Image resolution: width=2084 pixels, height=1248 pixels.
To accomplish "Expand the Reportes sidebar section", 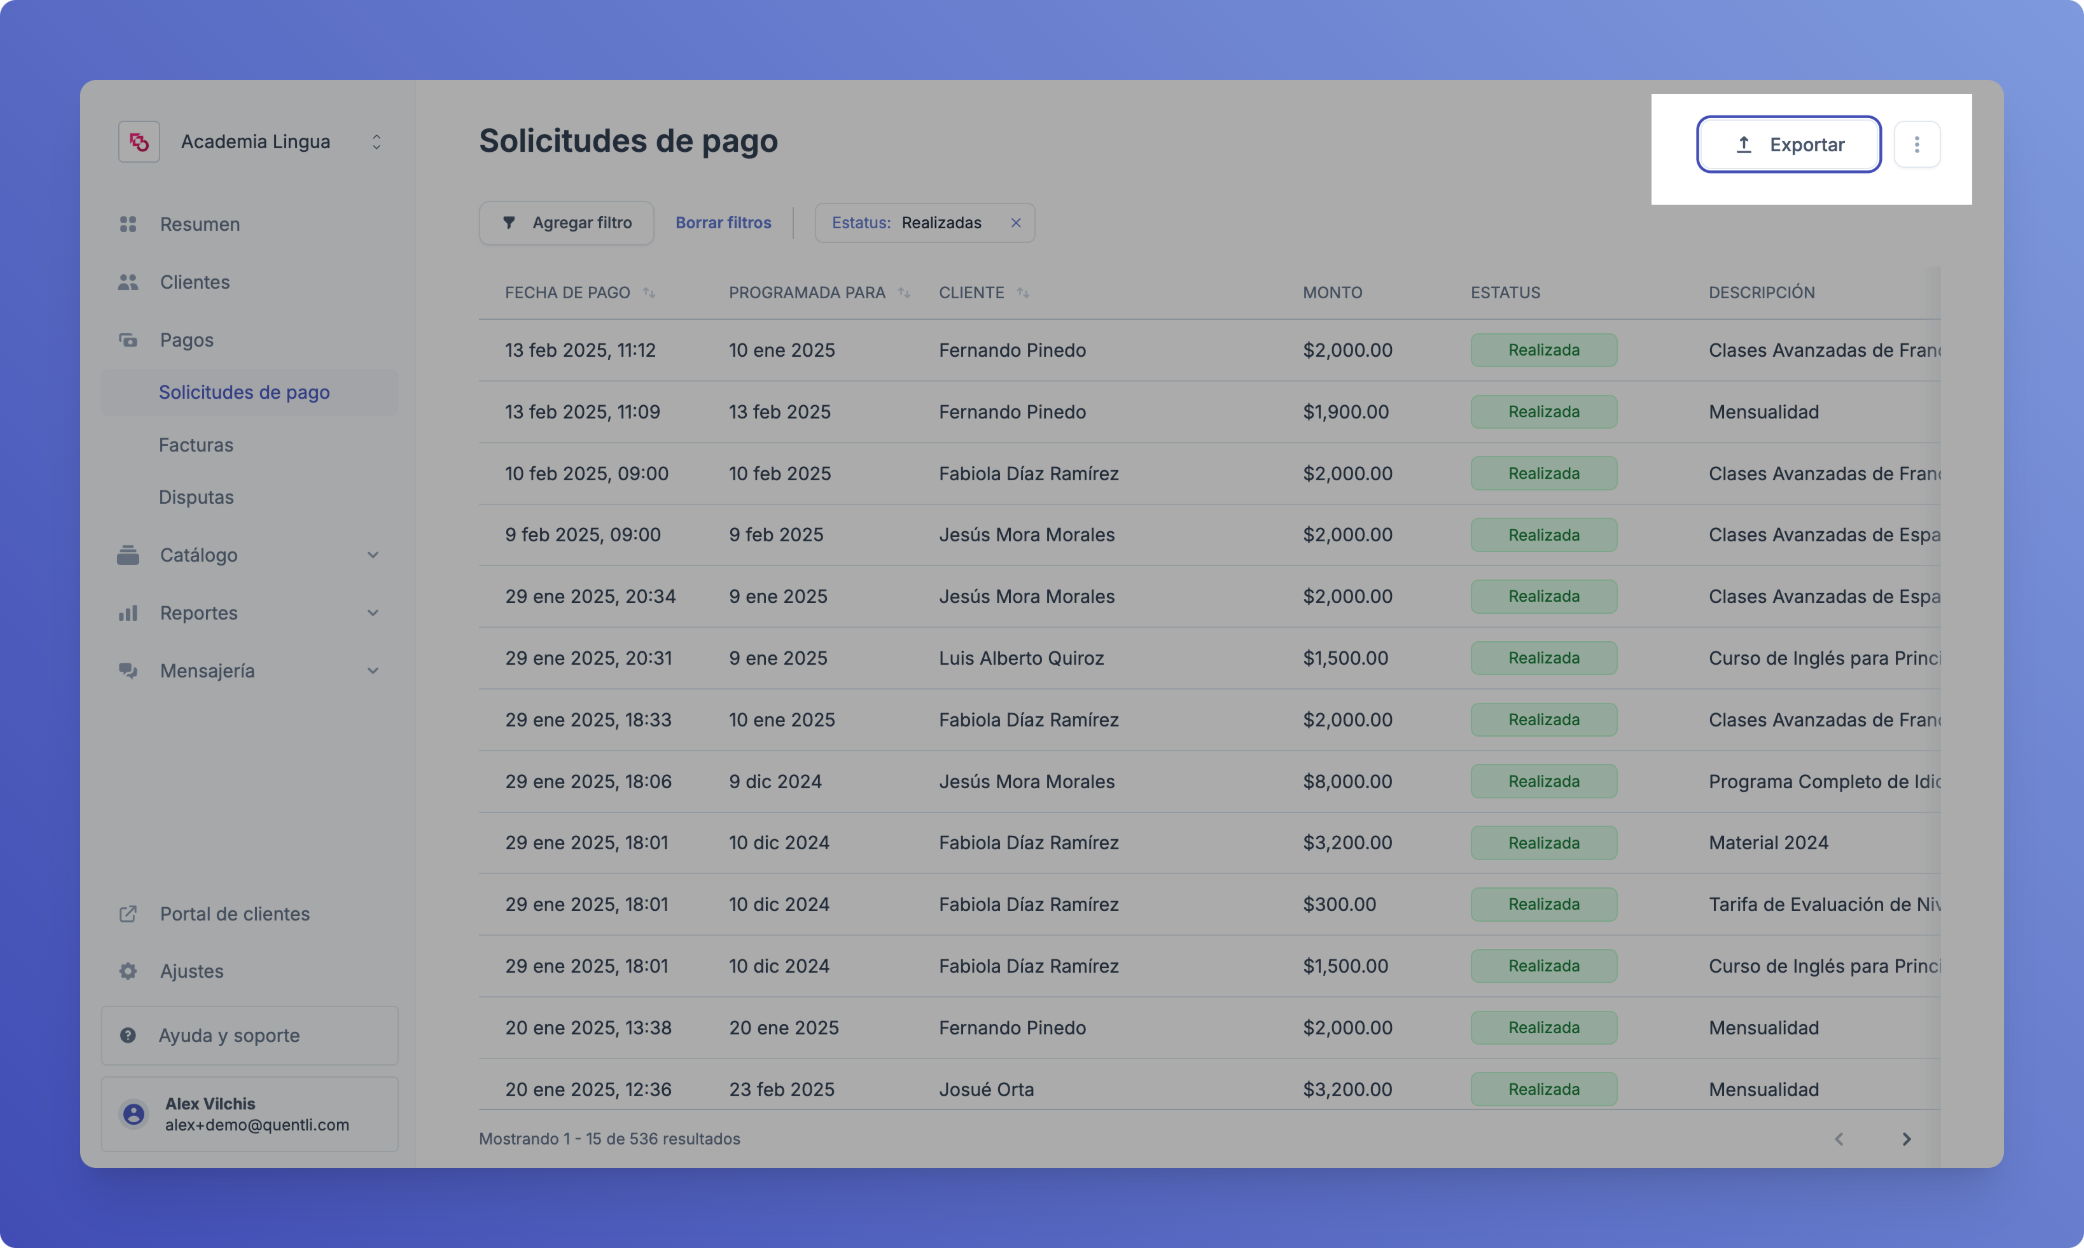I will pyautogui.click(x=372, y=613).
